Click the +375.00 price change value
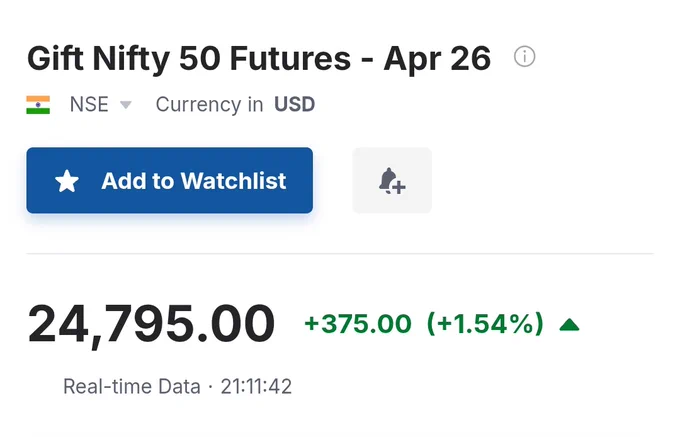Screen dimensions: 680x437 click(x=358, y=324)
